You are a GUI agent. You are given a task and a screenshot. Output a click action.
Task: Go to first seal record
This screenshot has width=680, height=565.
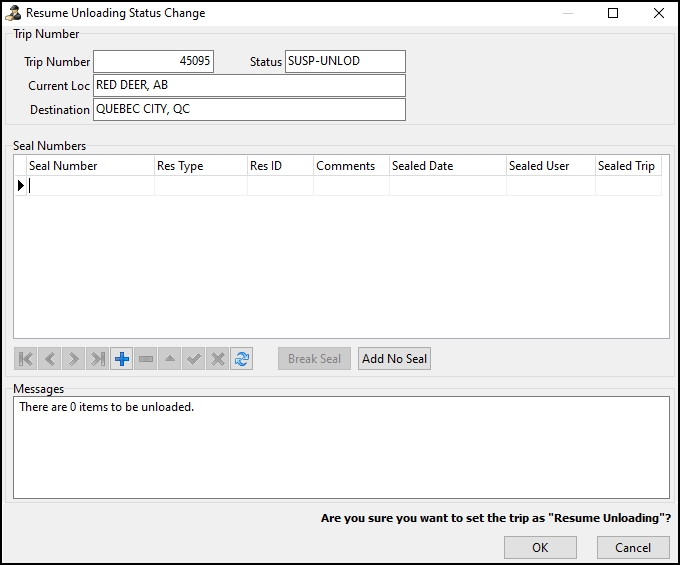[26, 359]
